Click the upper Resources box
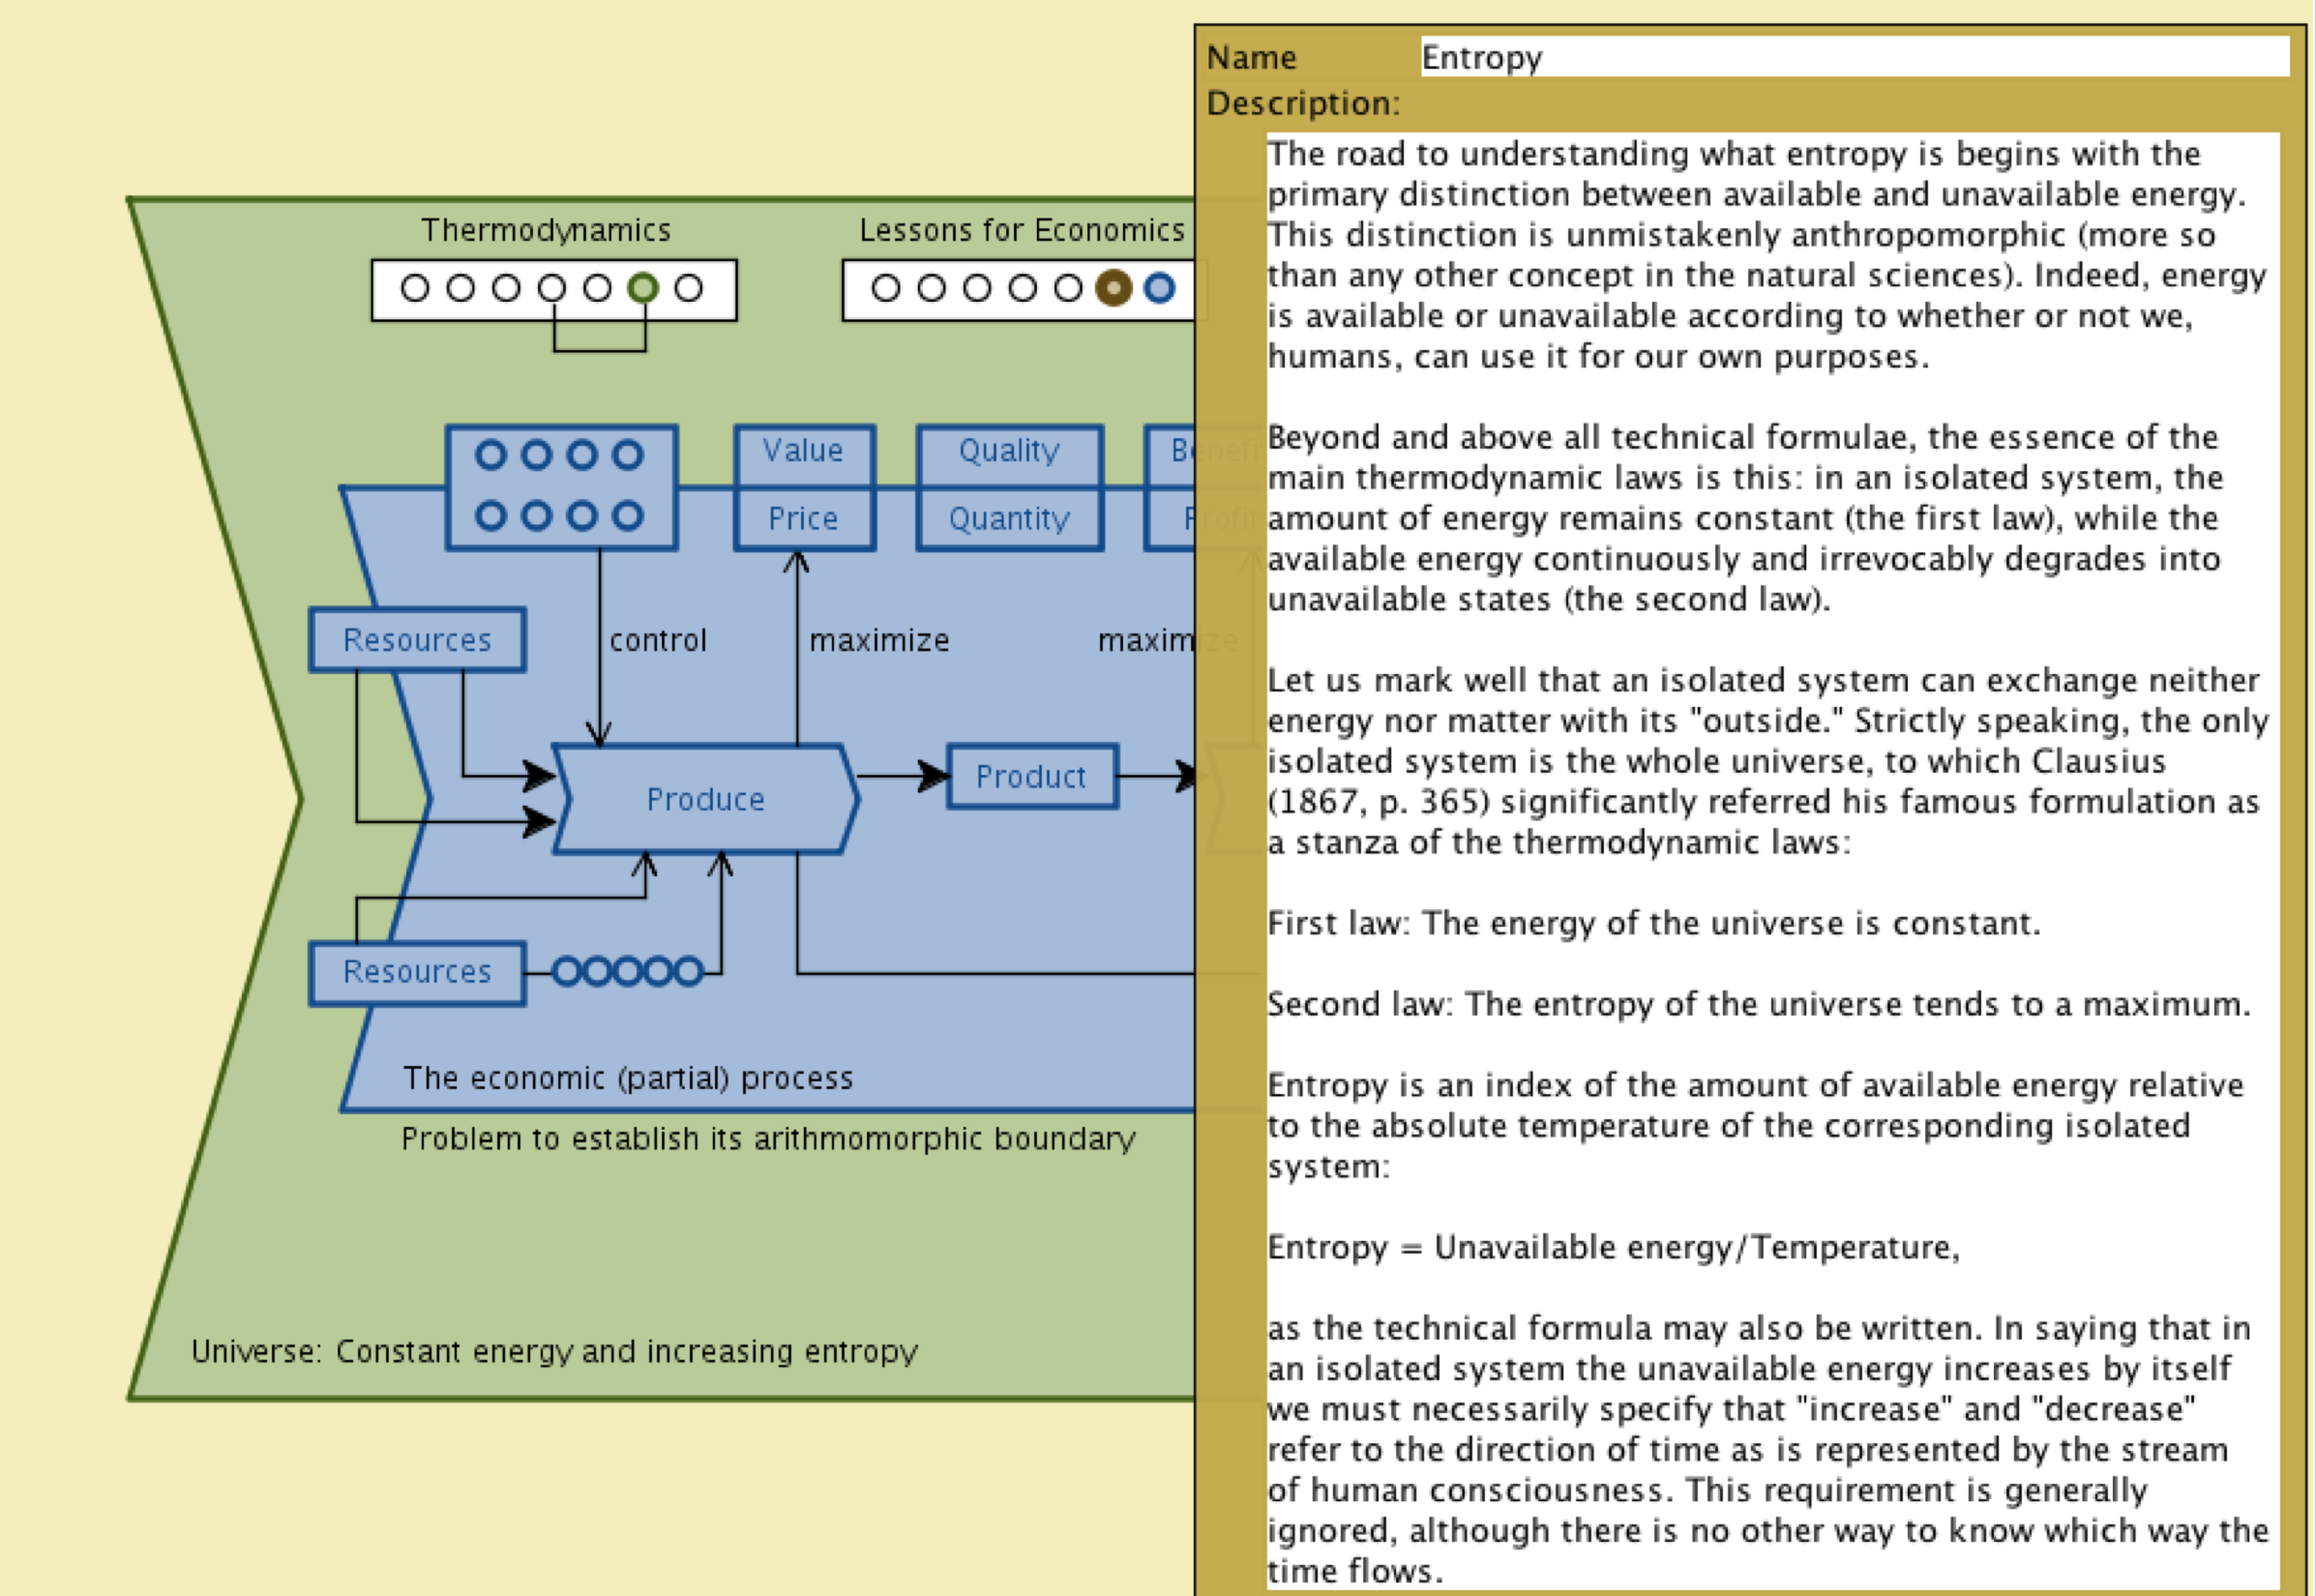 417,640
